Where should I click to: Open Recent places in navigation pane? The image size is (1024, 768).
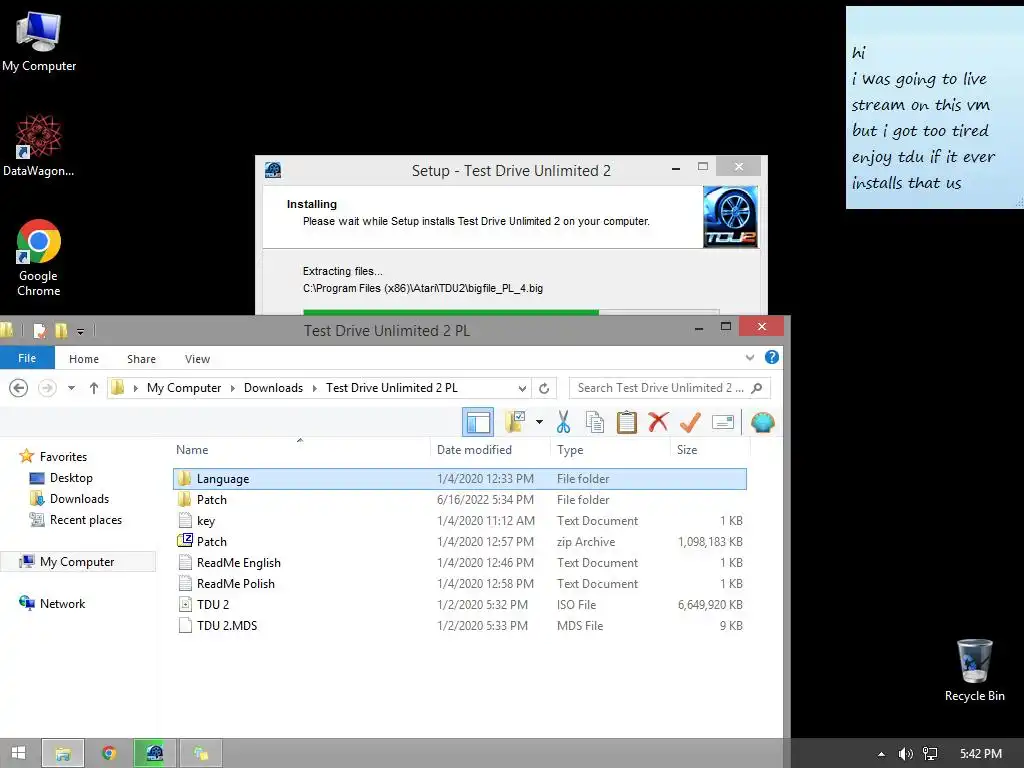pos(76,520)
